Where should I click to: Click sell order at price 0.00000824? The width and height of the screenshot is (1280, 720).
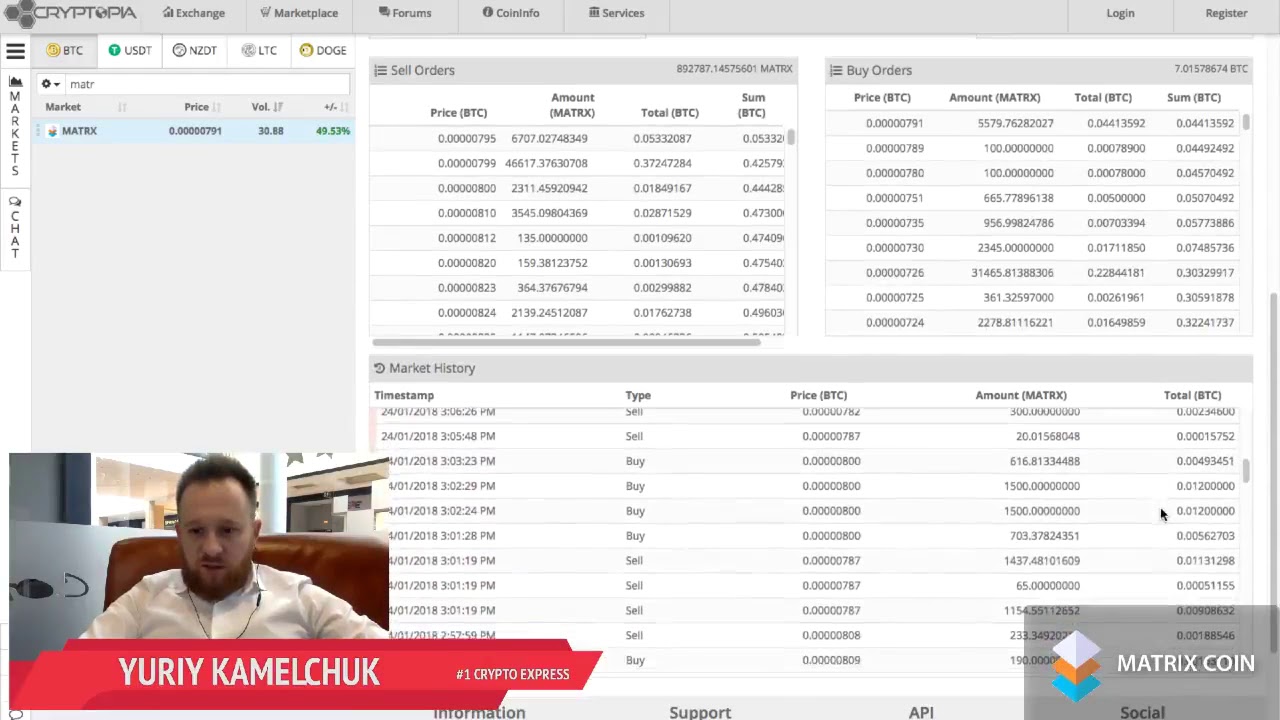tap(577, 312)
